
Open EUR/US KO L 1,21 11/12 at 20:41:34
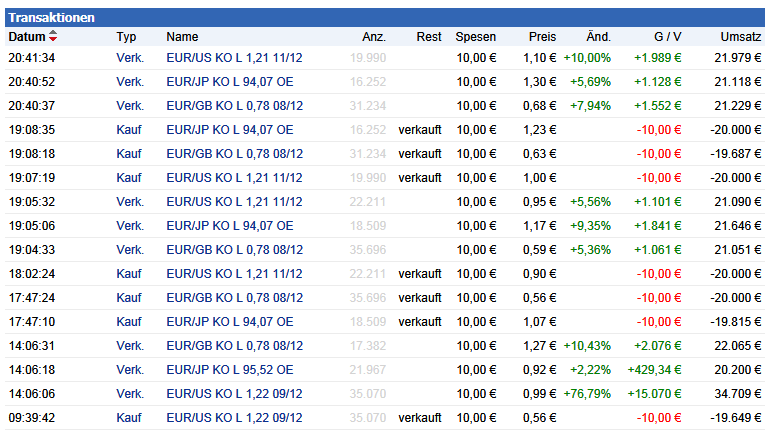pos(234,58)
